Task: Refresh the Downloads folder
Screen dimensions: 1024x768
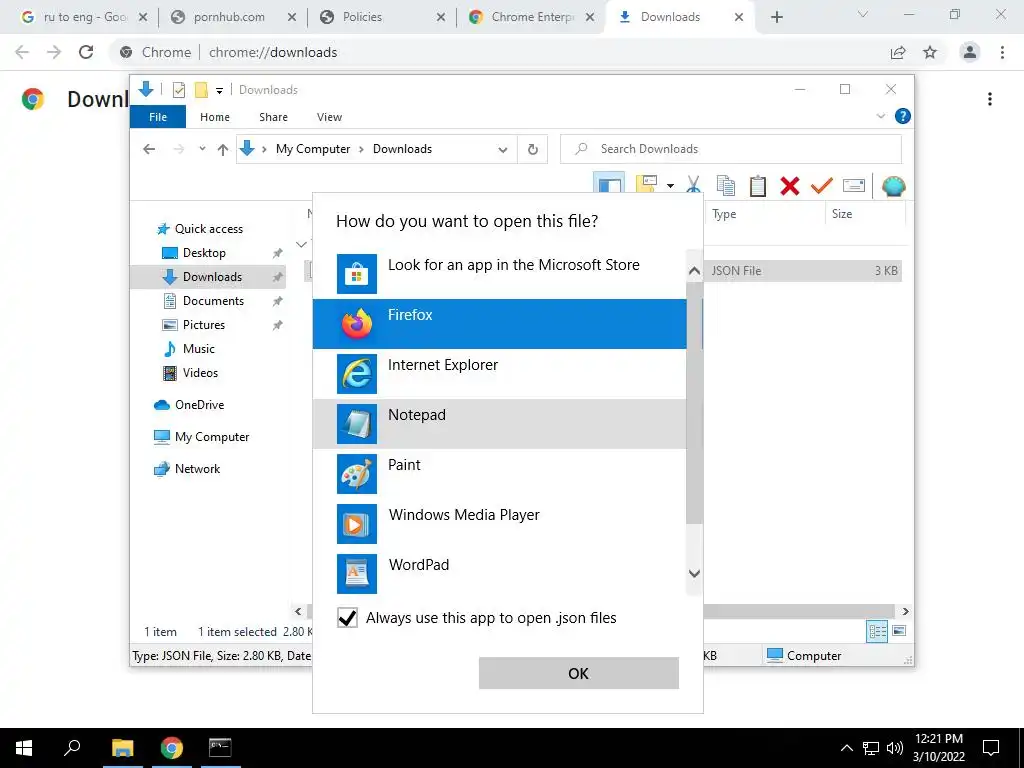Action: click(x=533, y=150)
